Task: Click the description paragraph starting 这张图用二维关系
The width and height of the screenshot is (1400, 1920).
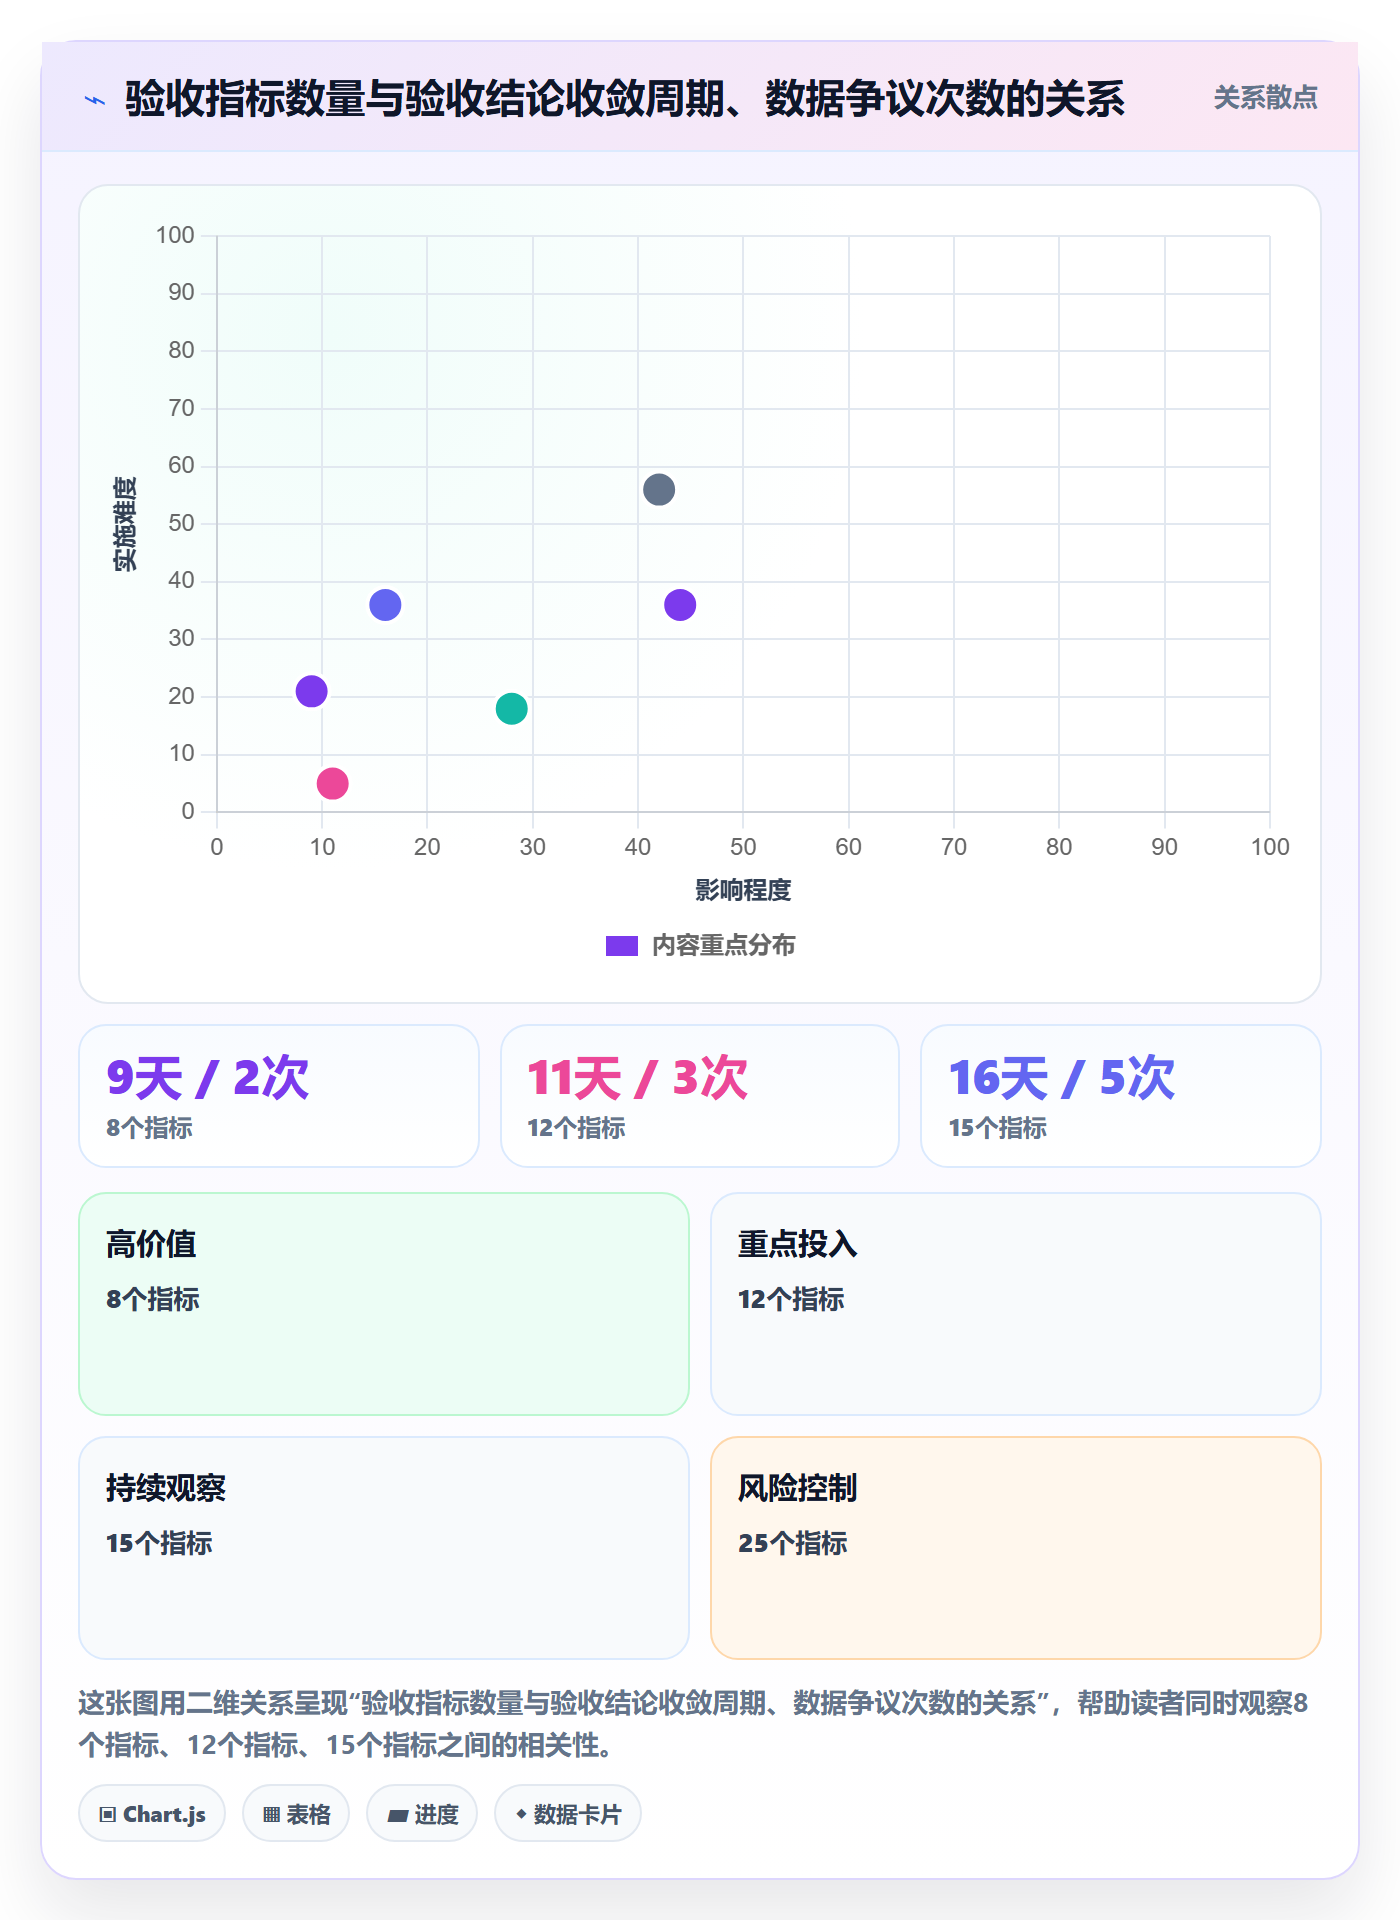Action: click(694, 1724)
